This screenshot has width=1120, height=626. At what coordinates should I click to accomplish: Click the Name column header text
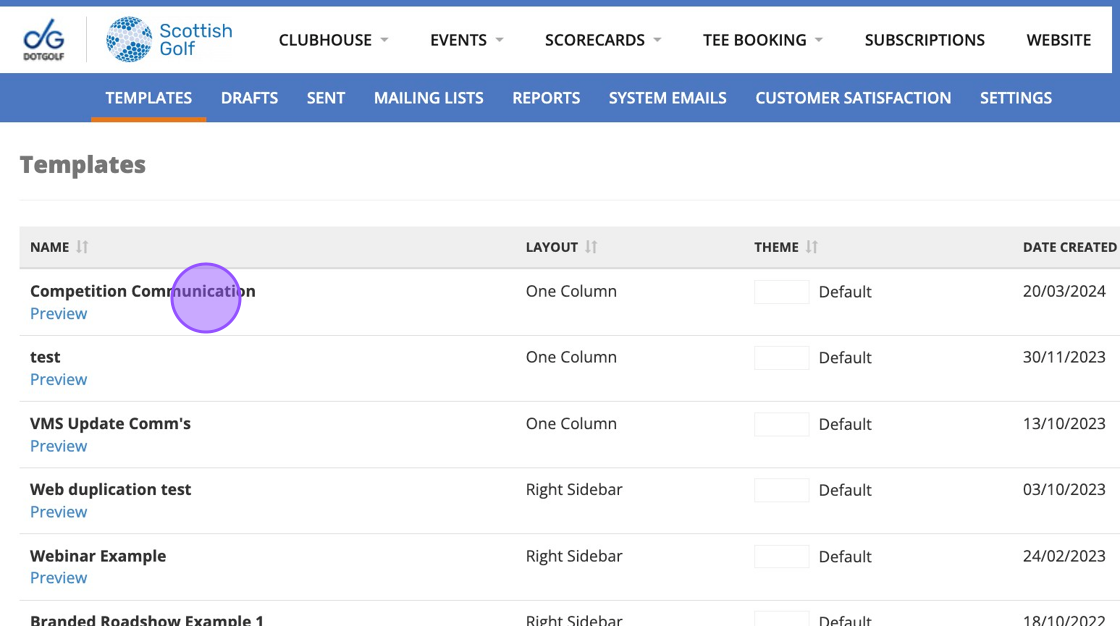[49, 247]
